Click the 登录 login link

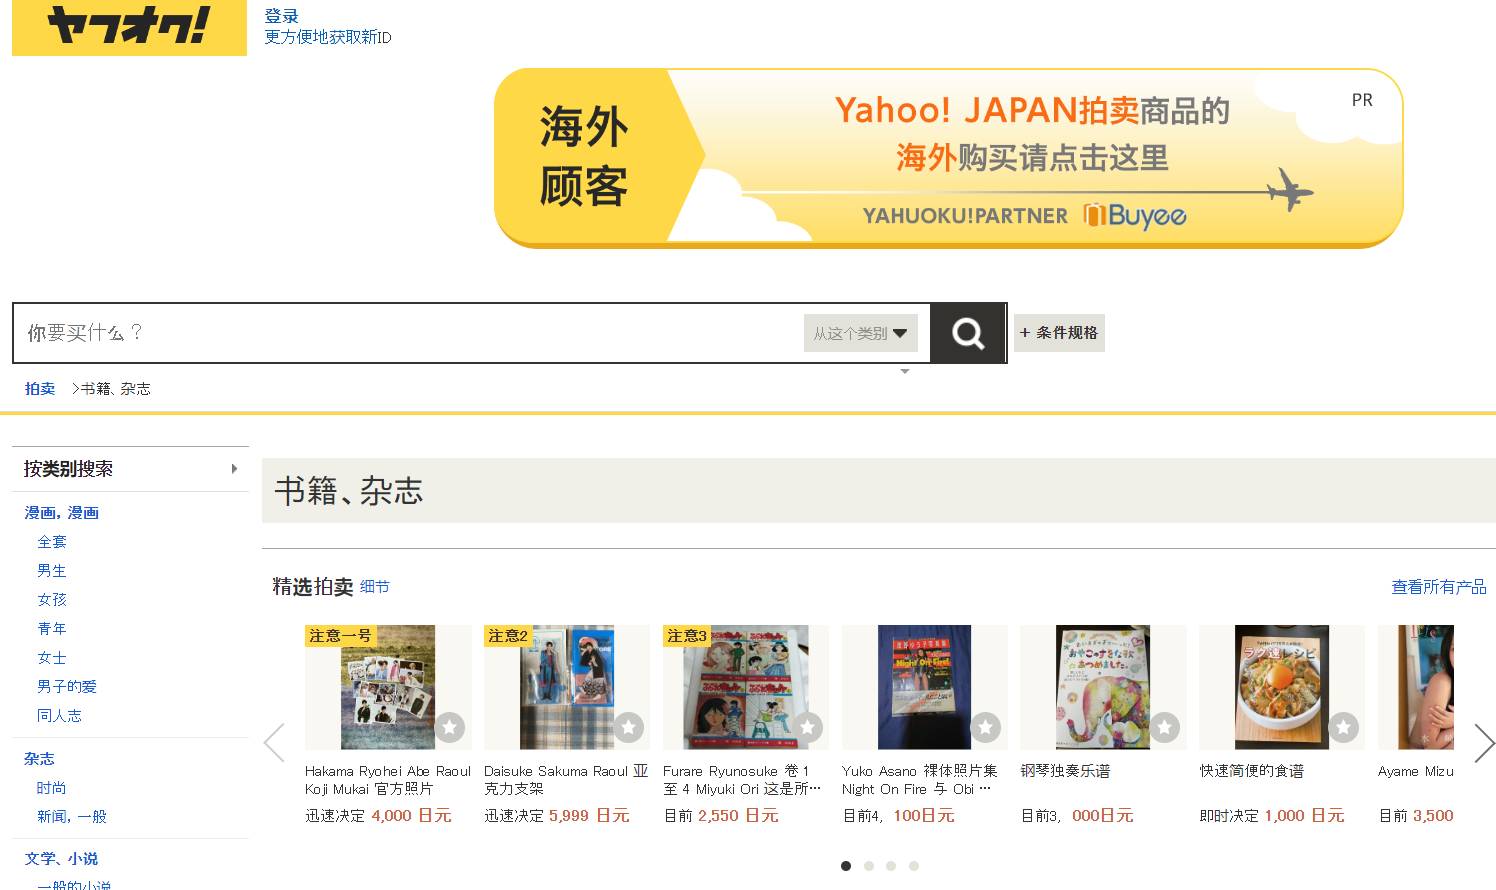pyautogui.click(x=281, y=16)
